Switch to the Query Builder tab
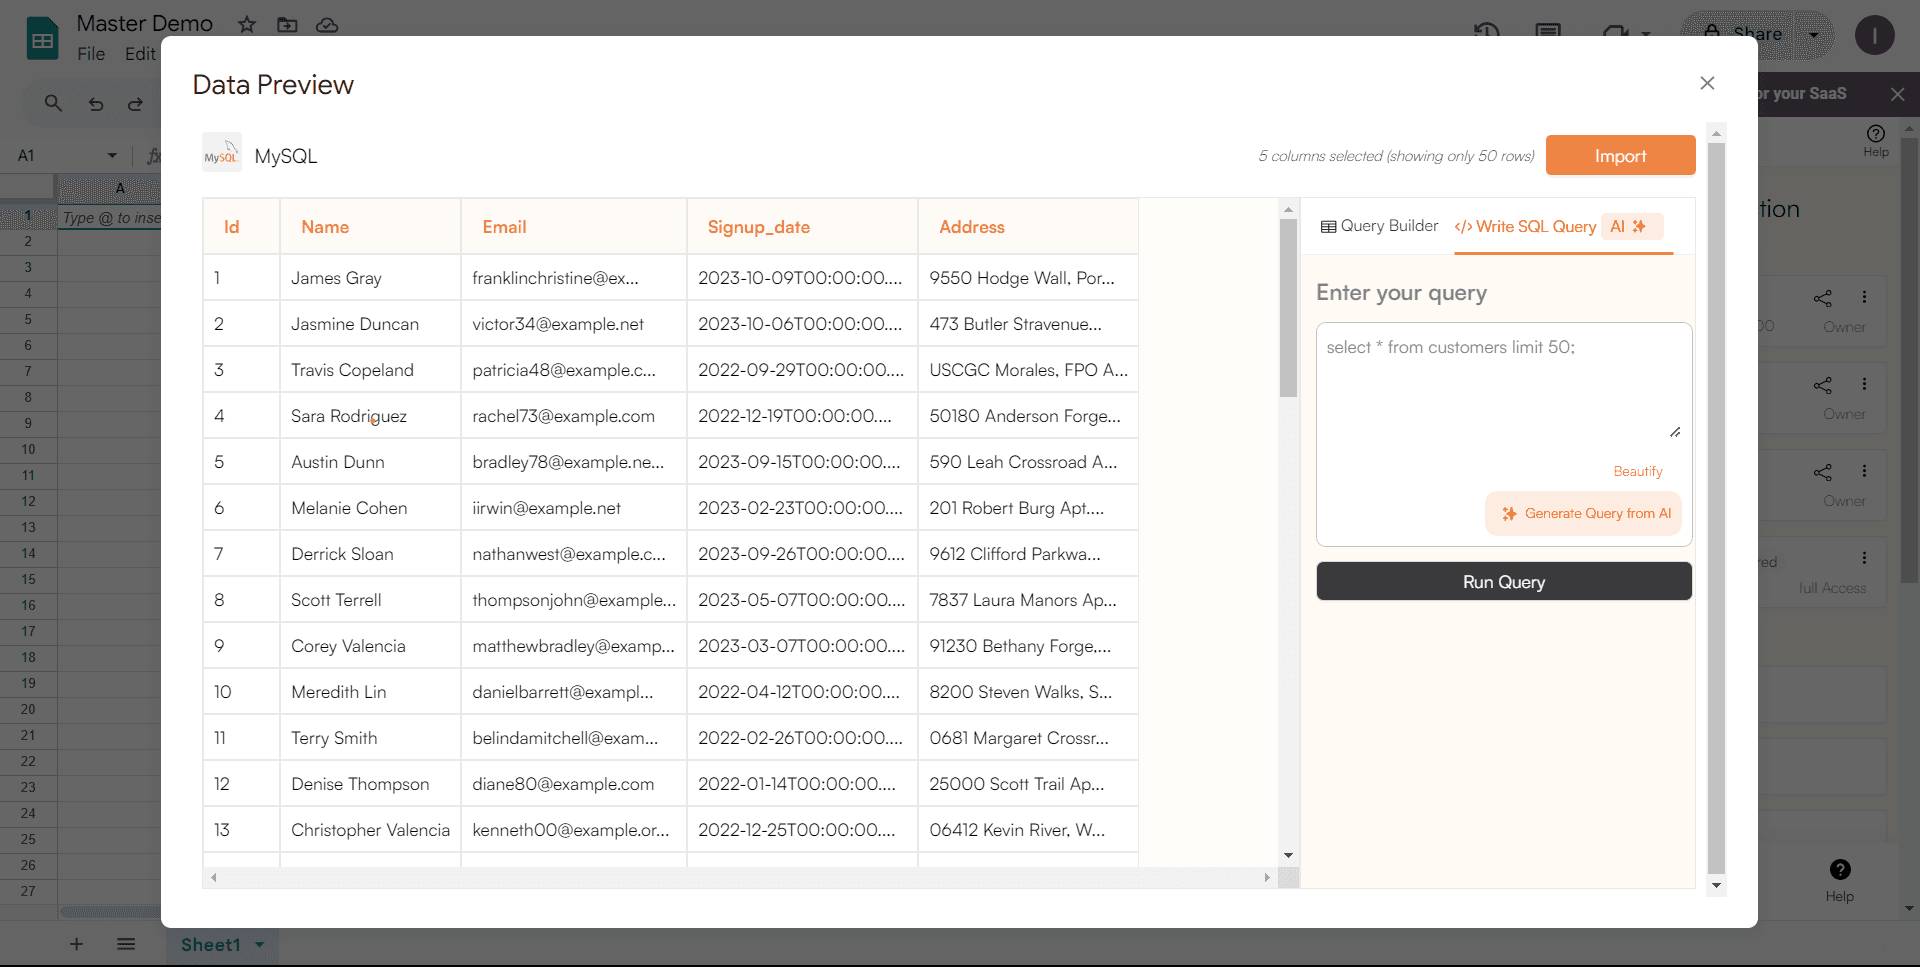The image size is (1920, 967). (1379, 226)
